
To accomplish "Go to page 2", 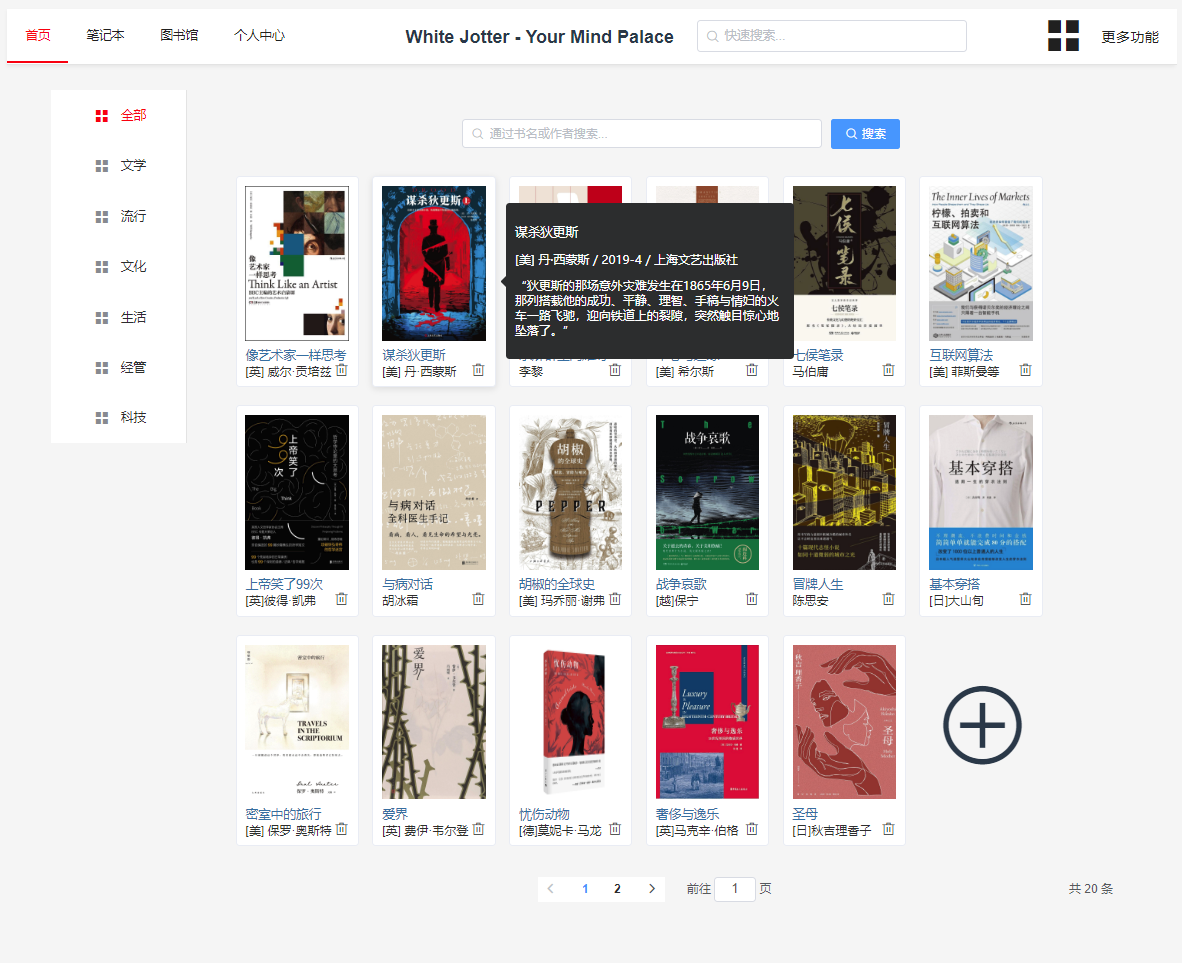I will 617,889.
